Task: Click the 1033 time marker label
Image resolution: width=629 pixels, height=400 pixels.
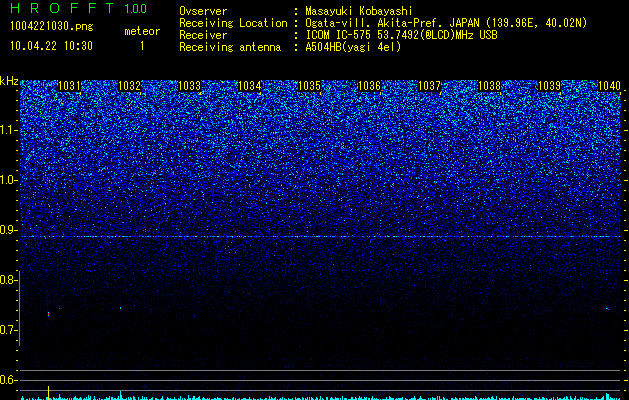Action: tap(189, 86)
